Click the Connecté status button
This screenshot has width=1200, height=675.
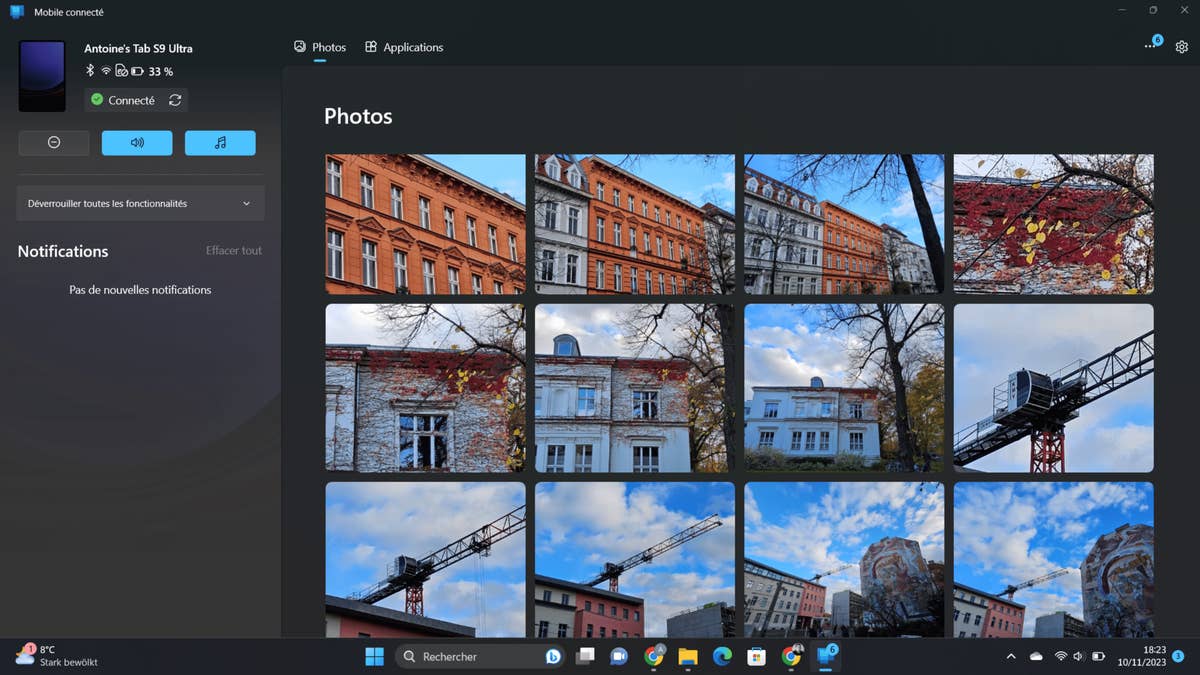coord(123,100)
